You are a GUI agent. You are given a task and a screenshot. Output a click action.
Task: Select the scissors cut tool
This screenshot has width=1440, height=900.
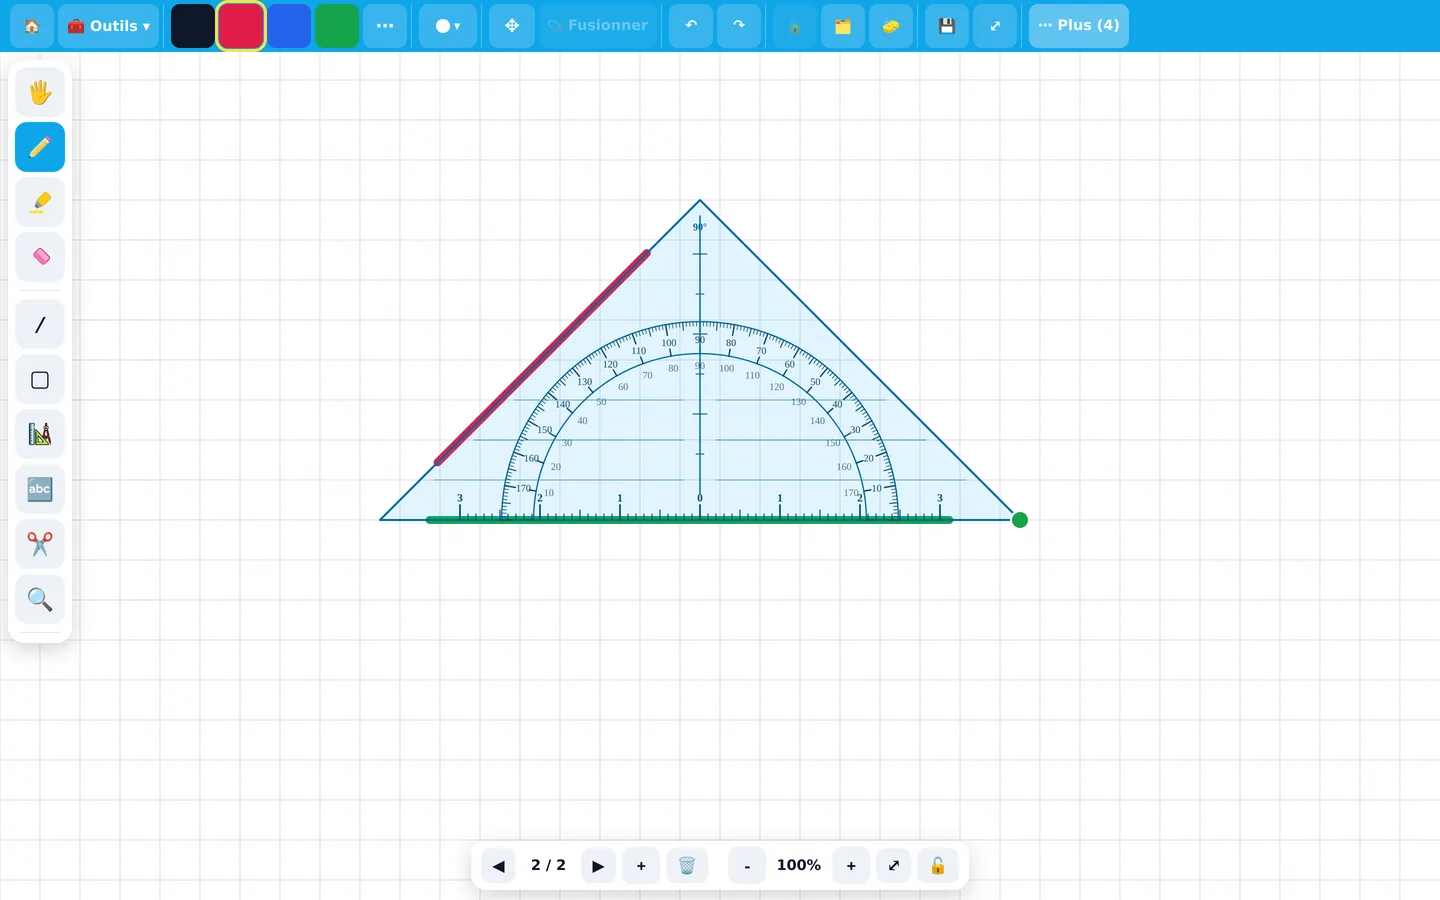(40, 545)
